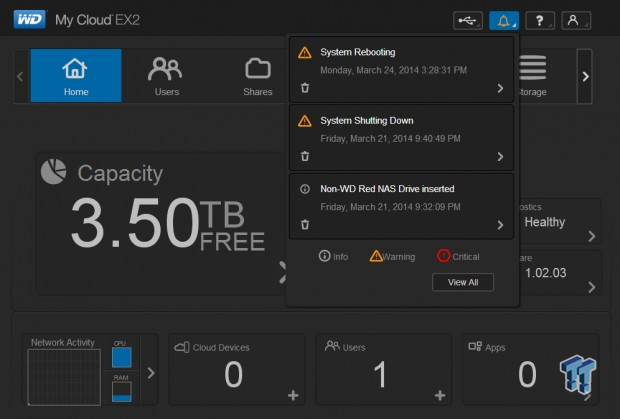This screenshot has height=419, width=620.
Task: Add a user with plus icon
Action: click(x=440, y=395)
